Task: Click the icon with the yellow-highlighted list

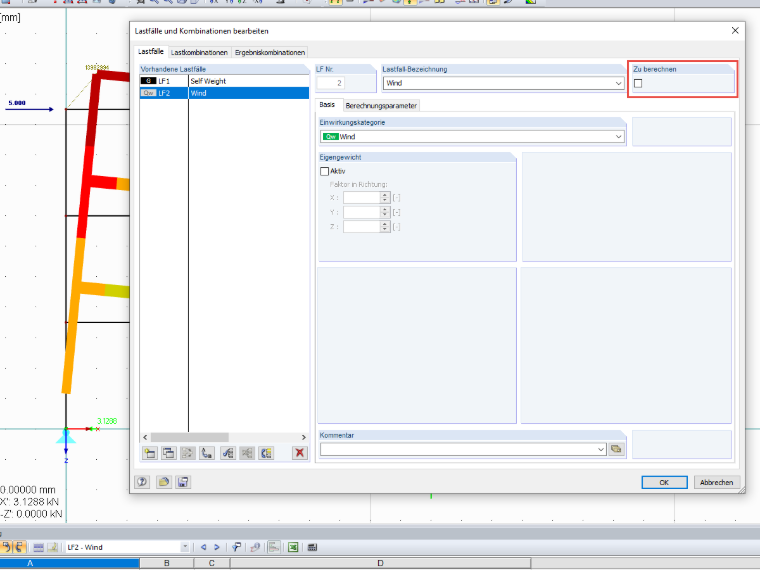Action: coord(267,453)
